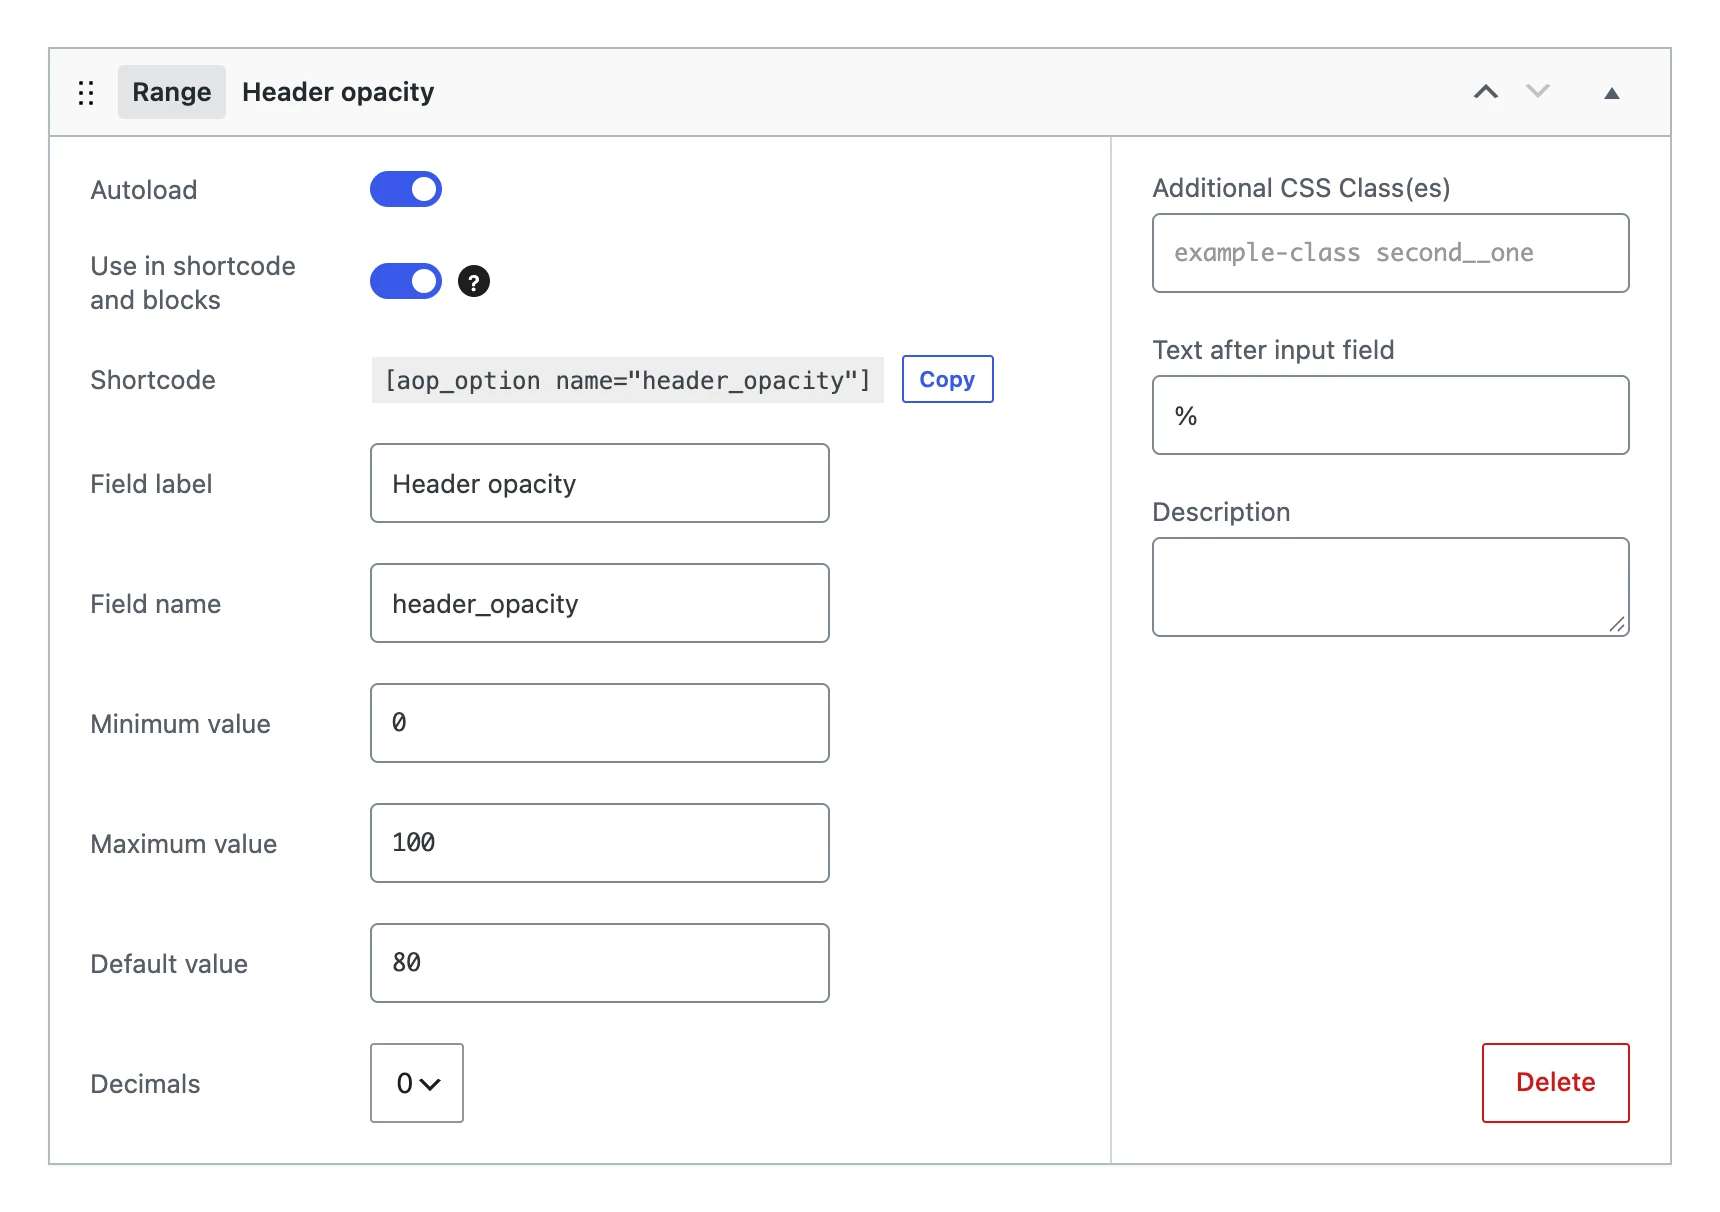Click the Decimals label

(145, 1084)
